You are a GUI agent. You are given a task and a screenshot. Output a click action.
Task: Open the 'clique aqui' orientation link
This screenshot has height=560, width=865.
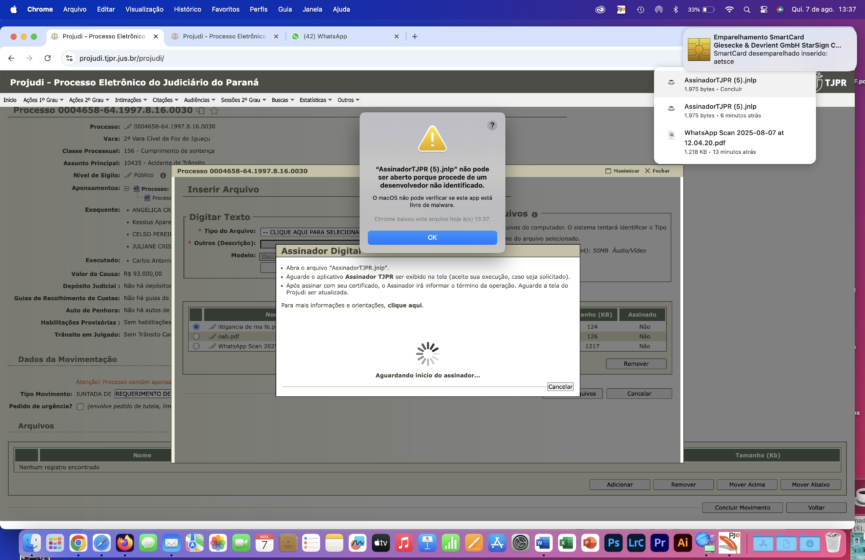405,305
